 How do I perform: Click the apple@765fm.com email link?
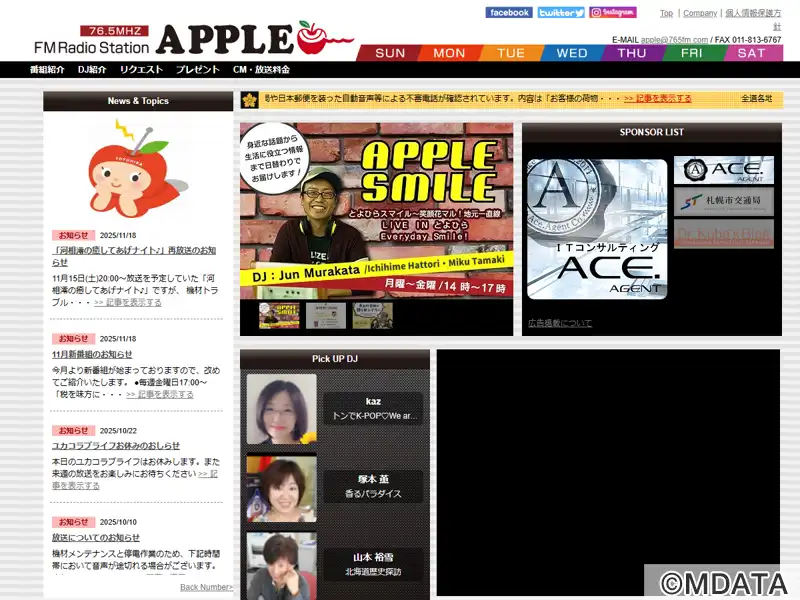(674, 40)
